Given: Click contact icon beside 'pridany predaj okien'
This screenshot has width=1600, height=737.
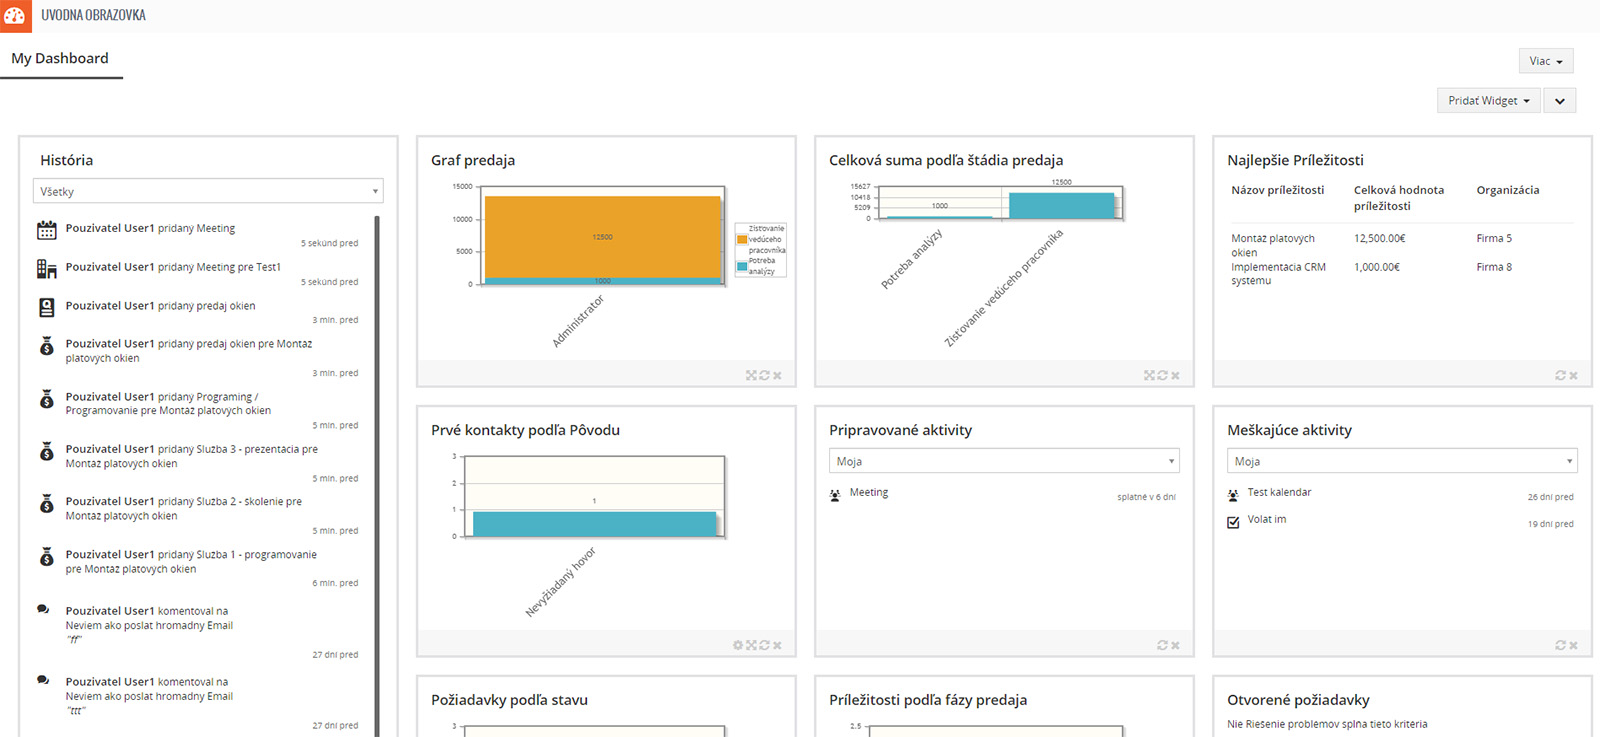Looking at the screenshot, I should (47, 308).
